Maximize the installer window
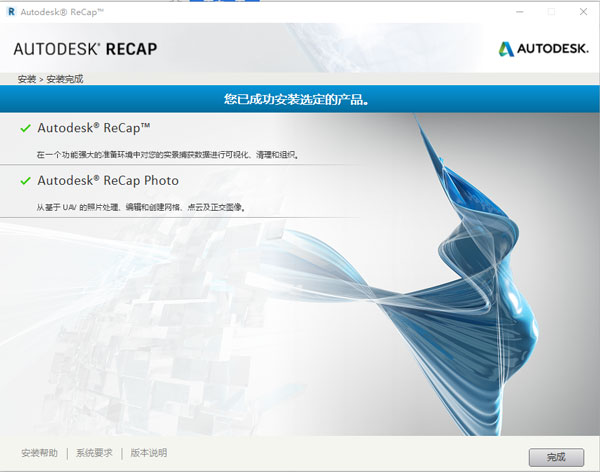This screenshot has width=600, height=472. 551,10
